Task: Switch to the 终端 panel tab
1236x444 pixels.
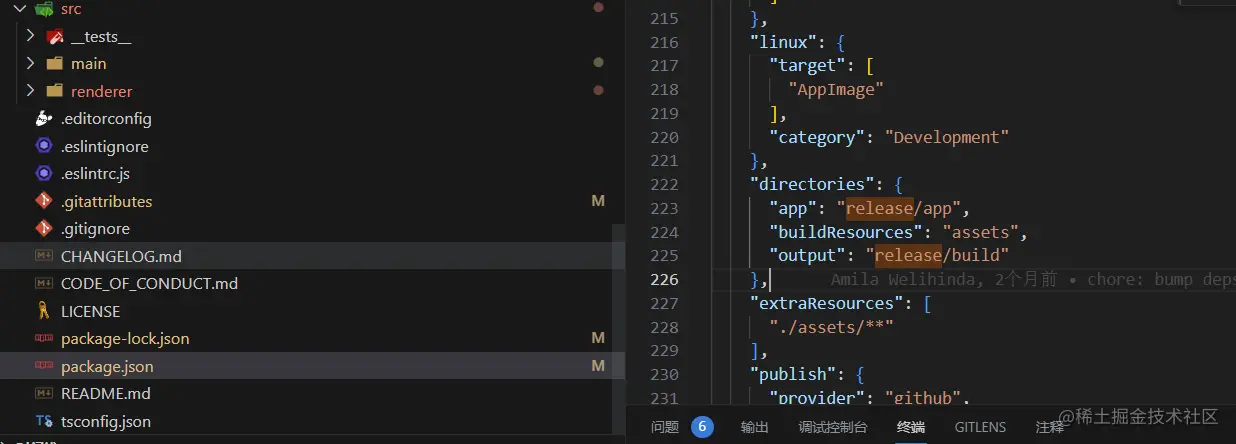Action: (911, 427)
